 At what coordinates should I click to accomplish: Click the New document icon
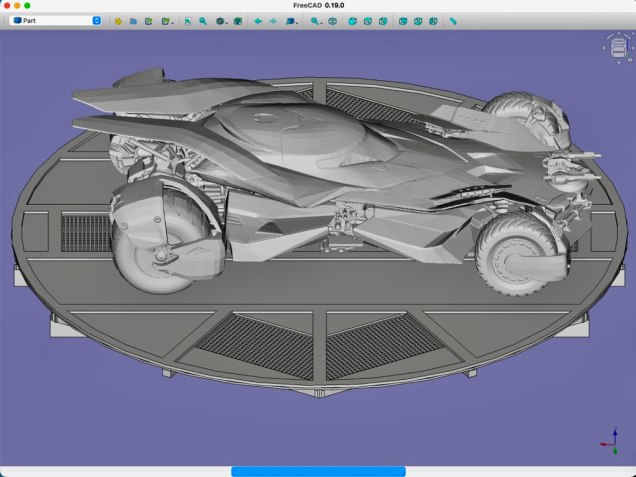[118, 20]
